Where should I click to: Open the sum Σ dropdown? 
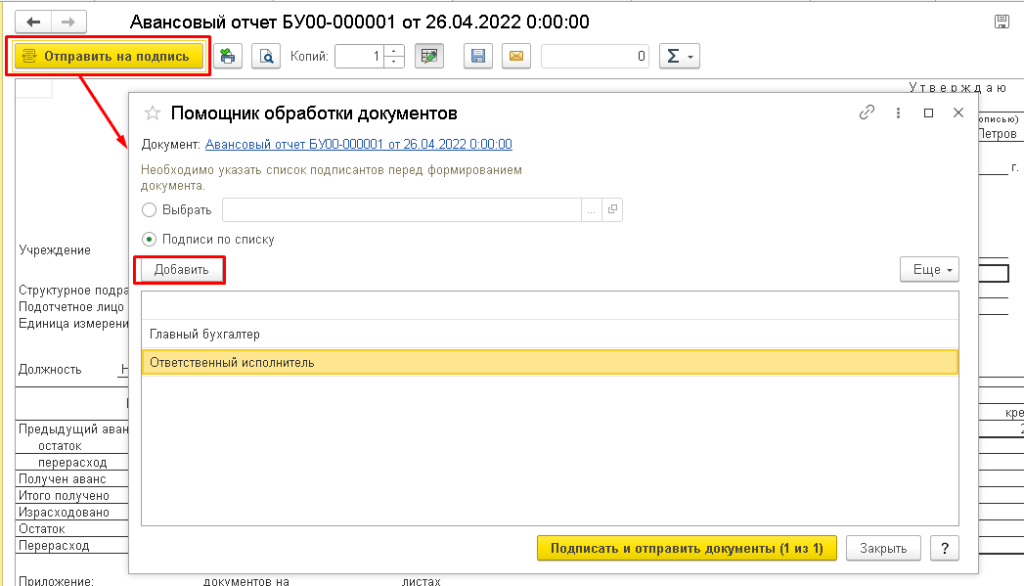679,57
